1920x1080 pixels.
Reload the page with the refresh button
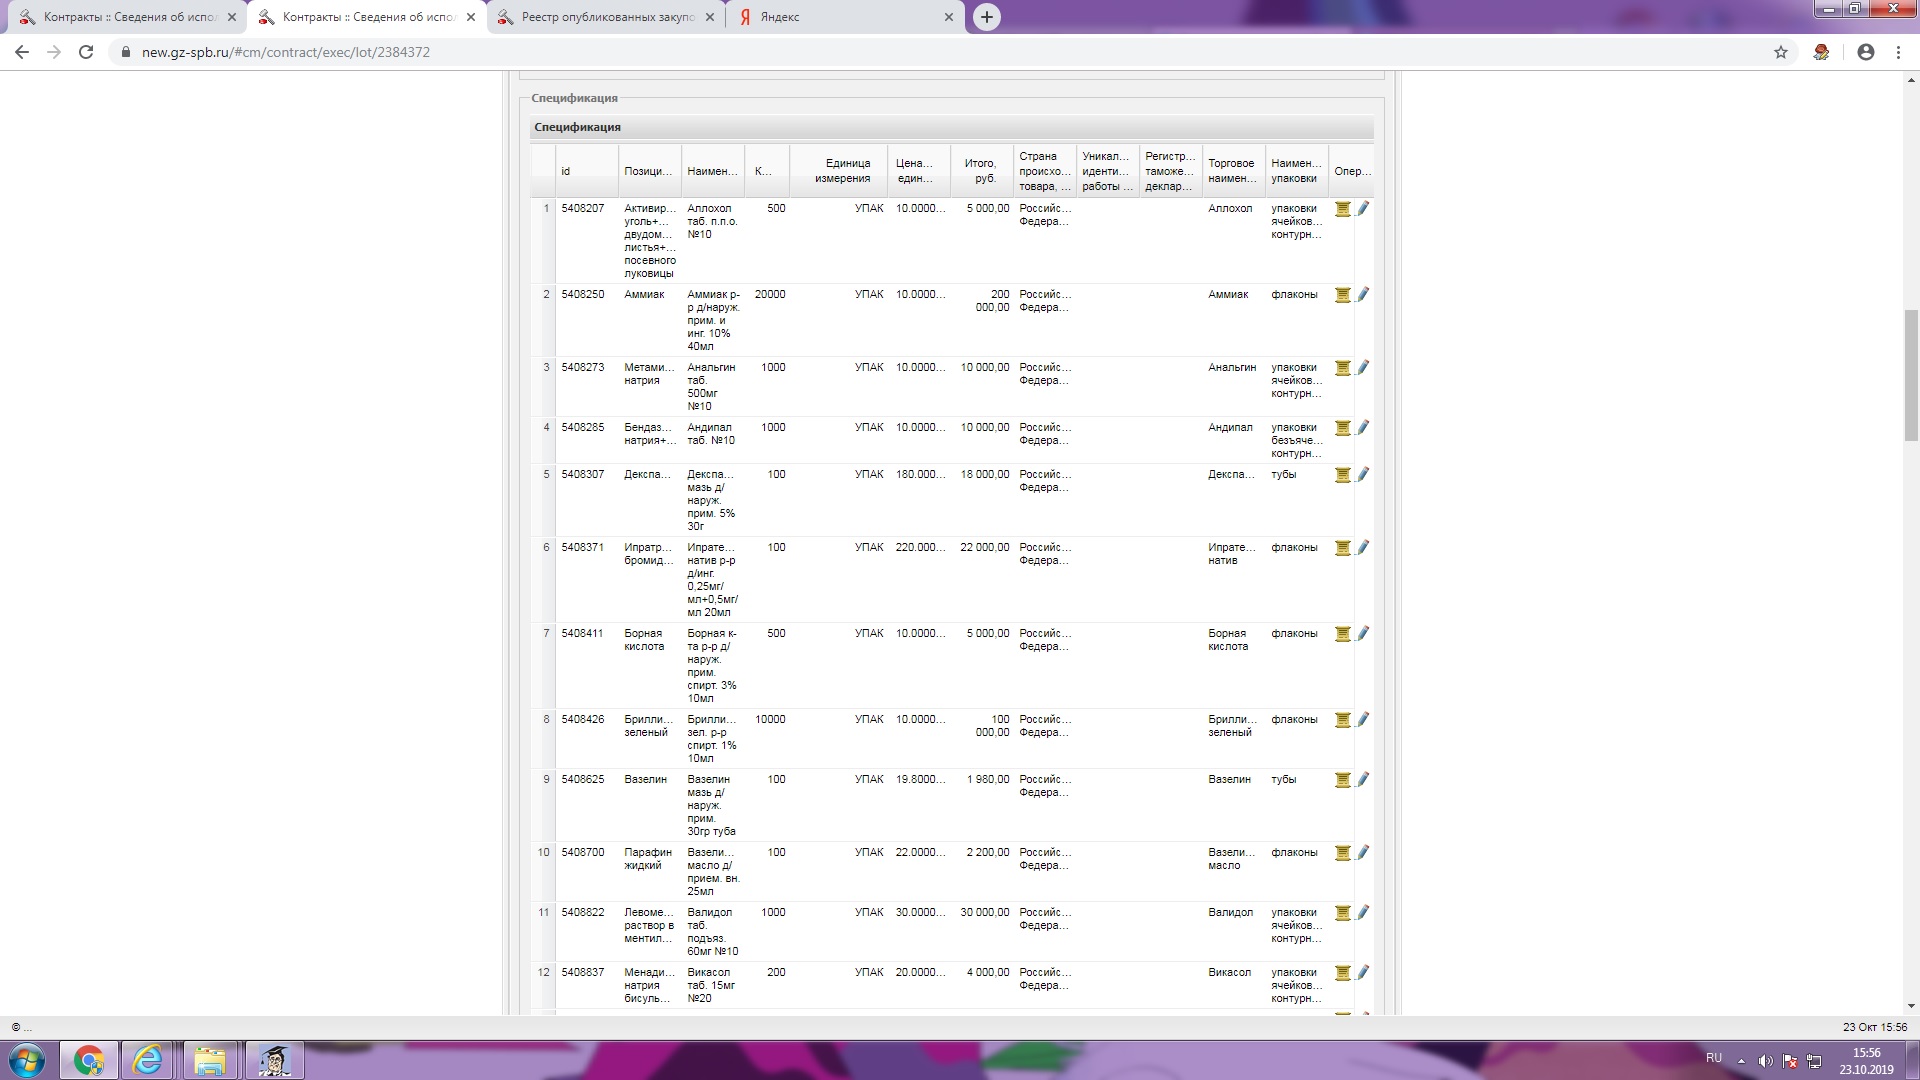(86, 52)
